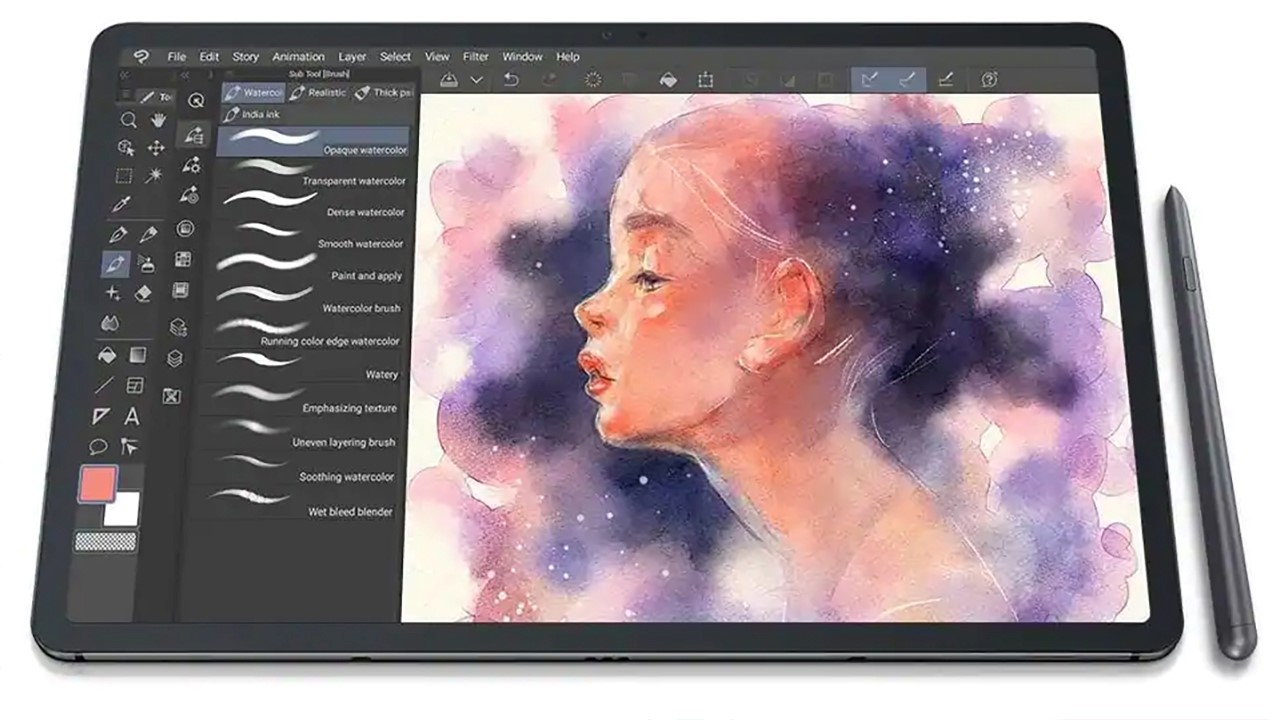
Task: Select the Figure line tool
Action: click(x=104, y=385)
